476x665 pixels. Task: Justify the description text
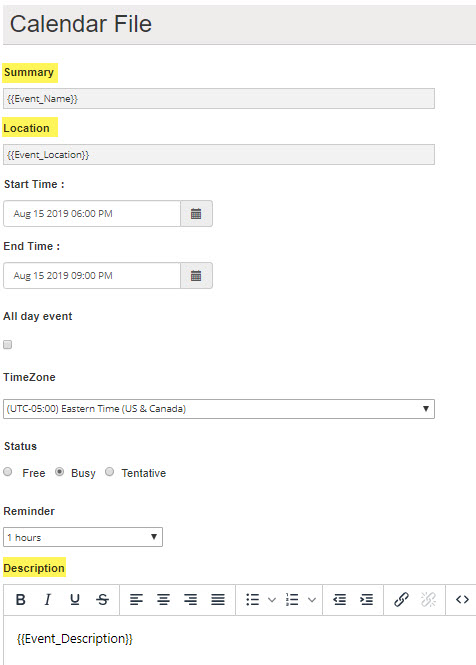(218, 599)
